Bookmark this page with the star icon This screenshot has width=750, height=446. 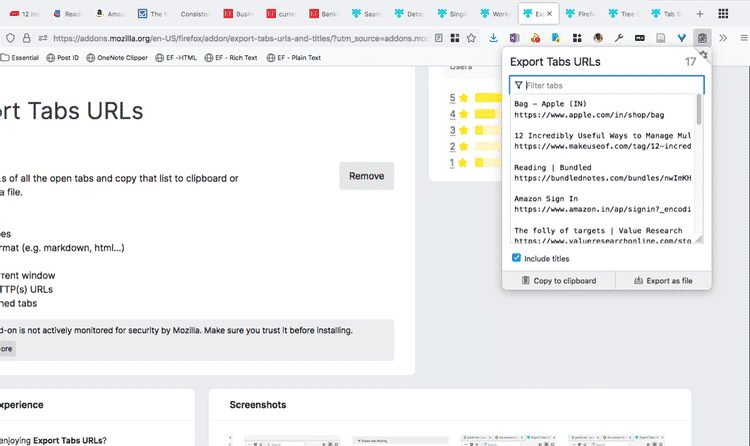pos(471,38)
